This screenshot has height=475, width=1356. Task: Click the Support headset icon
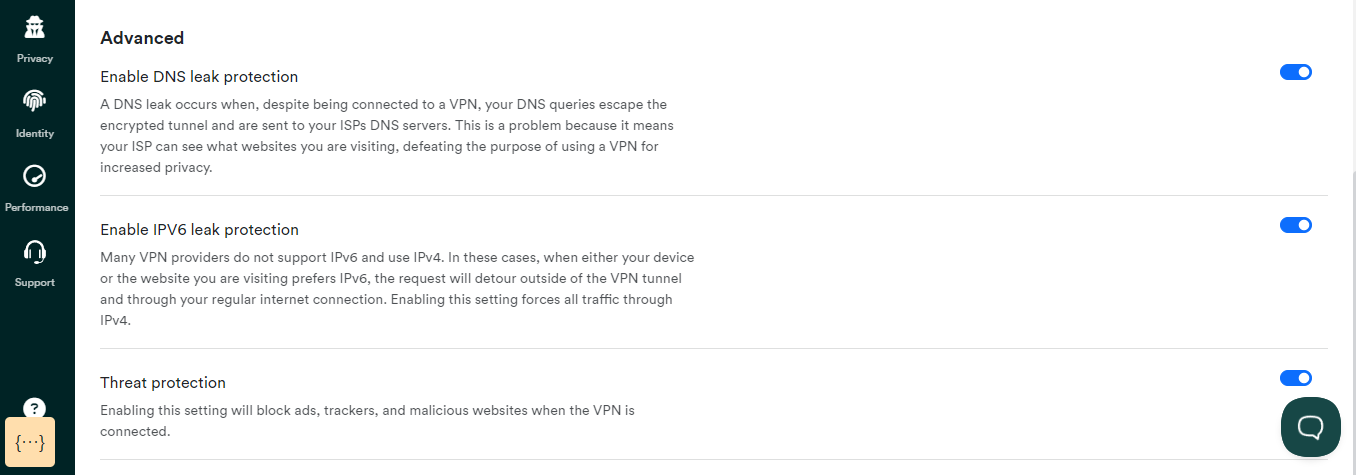[34, 251]
